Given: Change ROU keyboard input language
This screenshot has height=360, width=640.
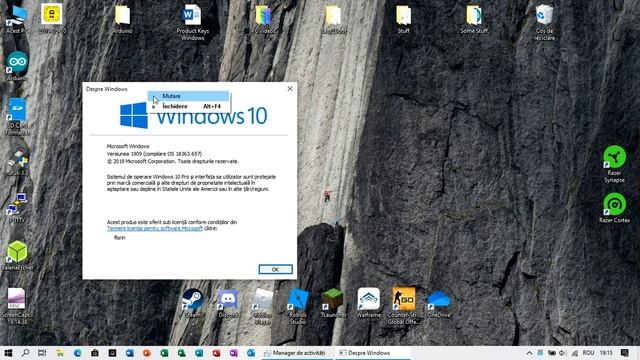Looking at the screenshot, I should coord(588,353).
